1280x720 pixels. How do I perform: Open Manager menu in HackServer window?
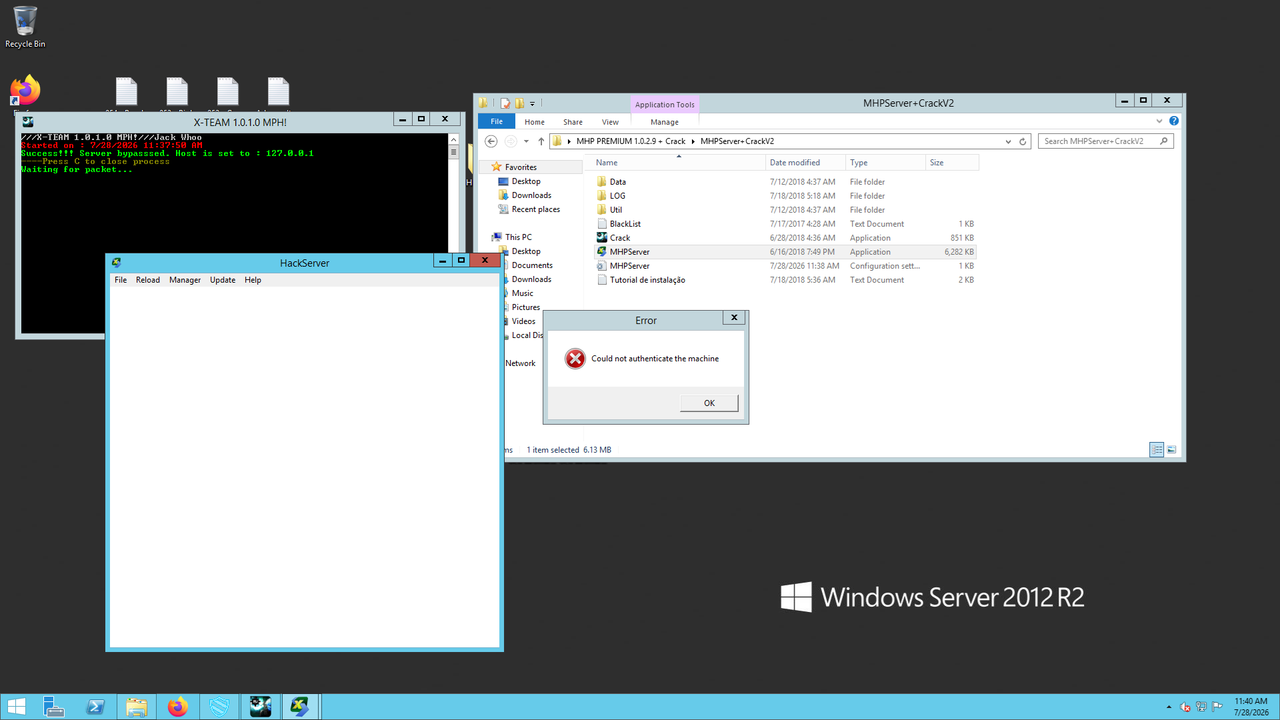coord(185,280)
